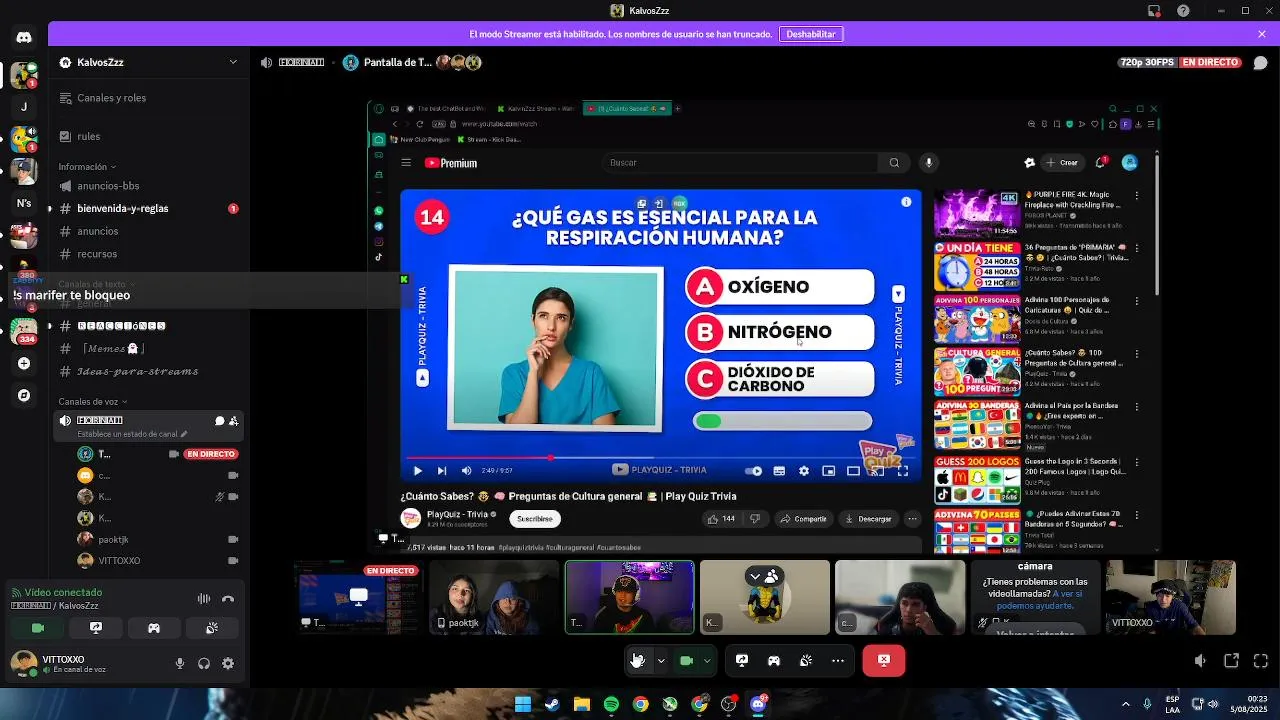Image resolution: width=1280 pixels, height=720 pixels.
Task: Collapse the Canales de voz category
Action: [93, 402]
